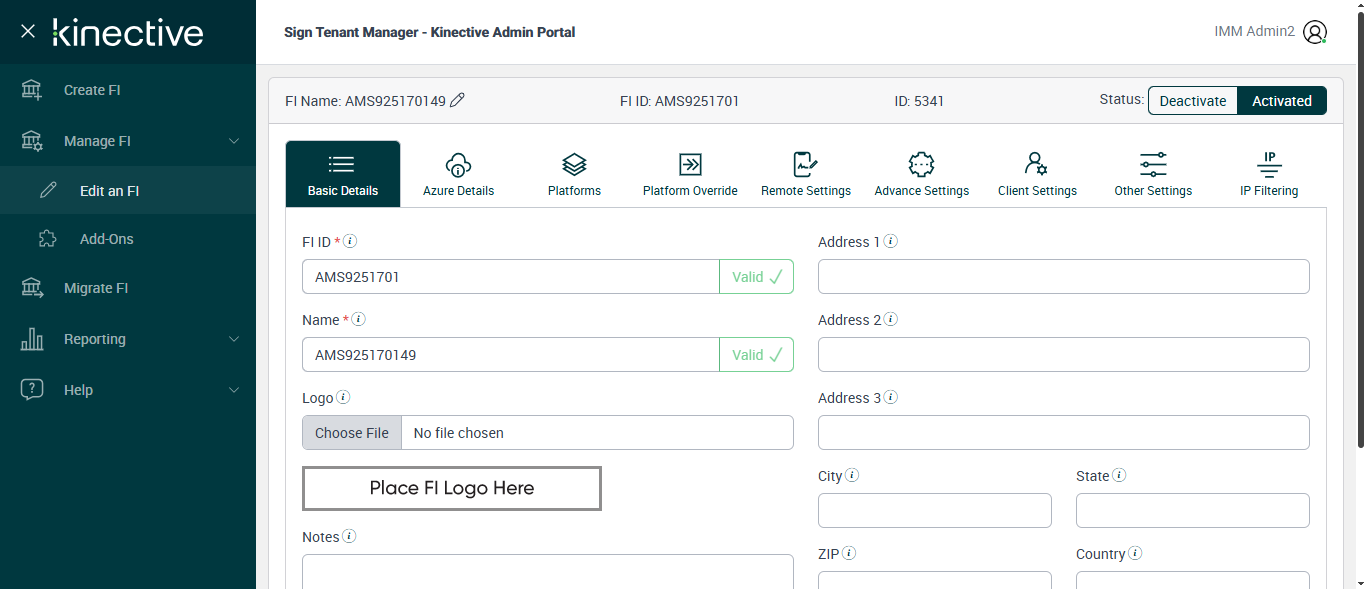Set status to Activated
1366x589 pixels.
[1282, 101]
